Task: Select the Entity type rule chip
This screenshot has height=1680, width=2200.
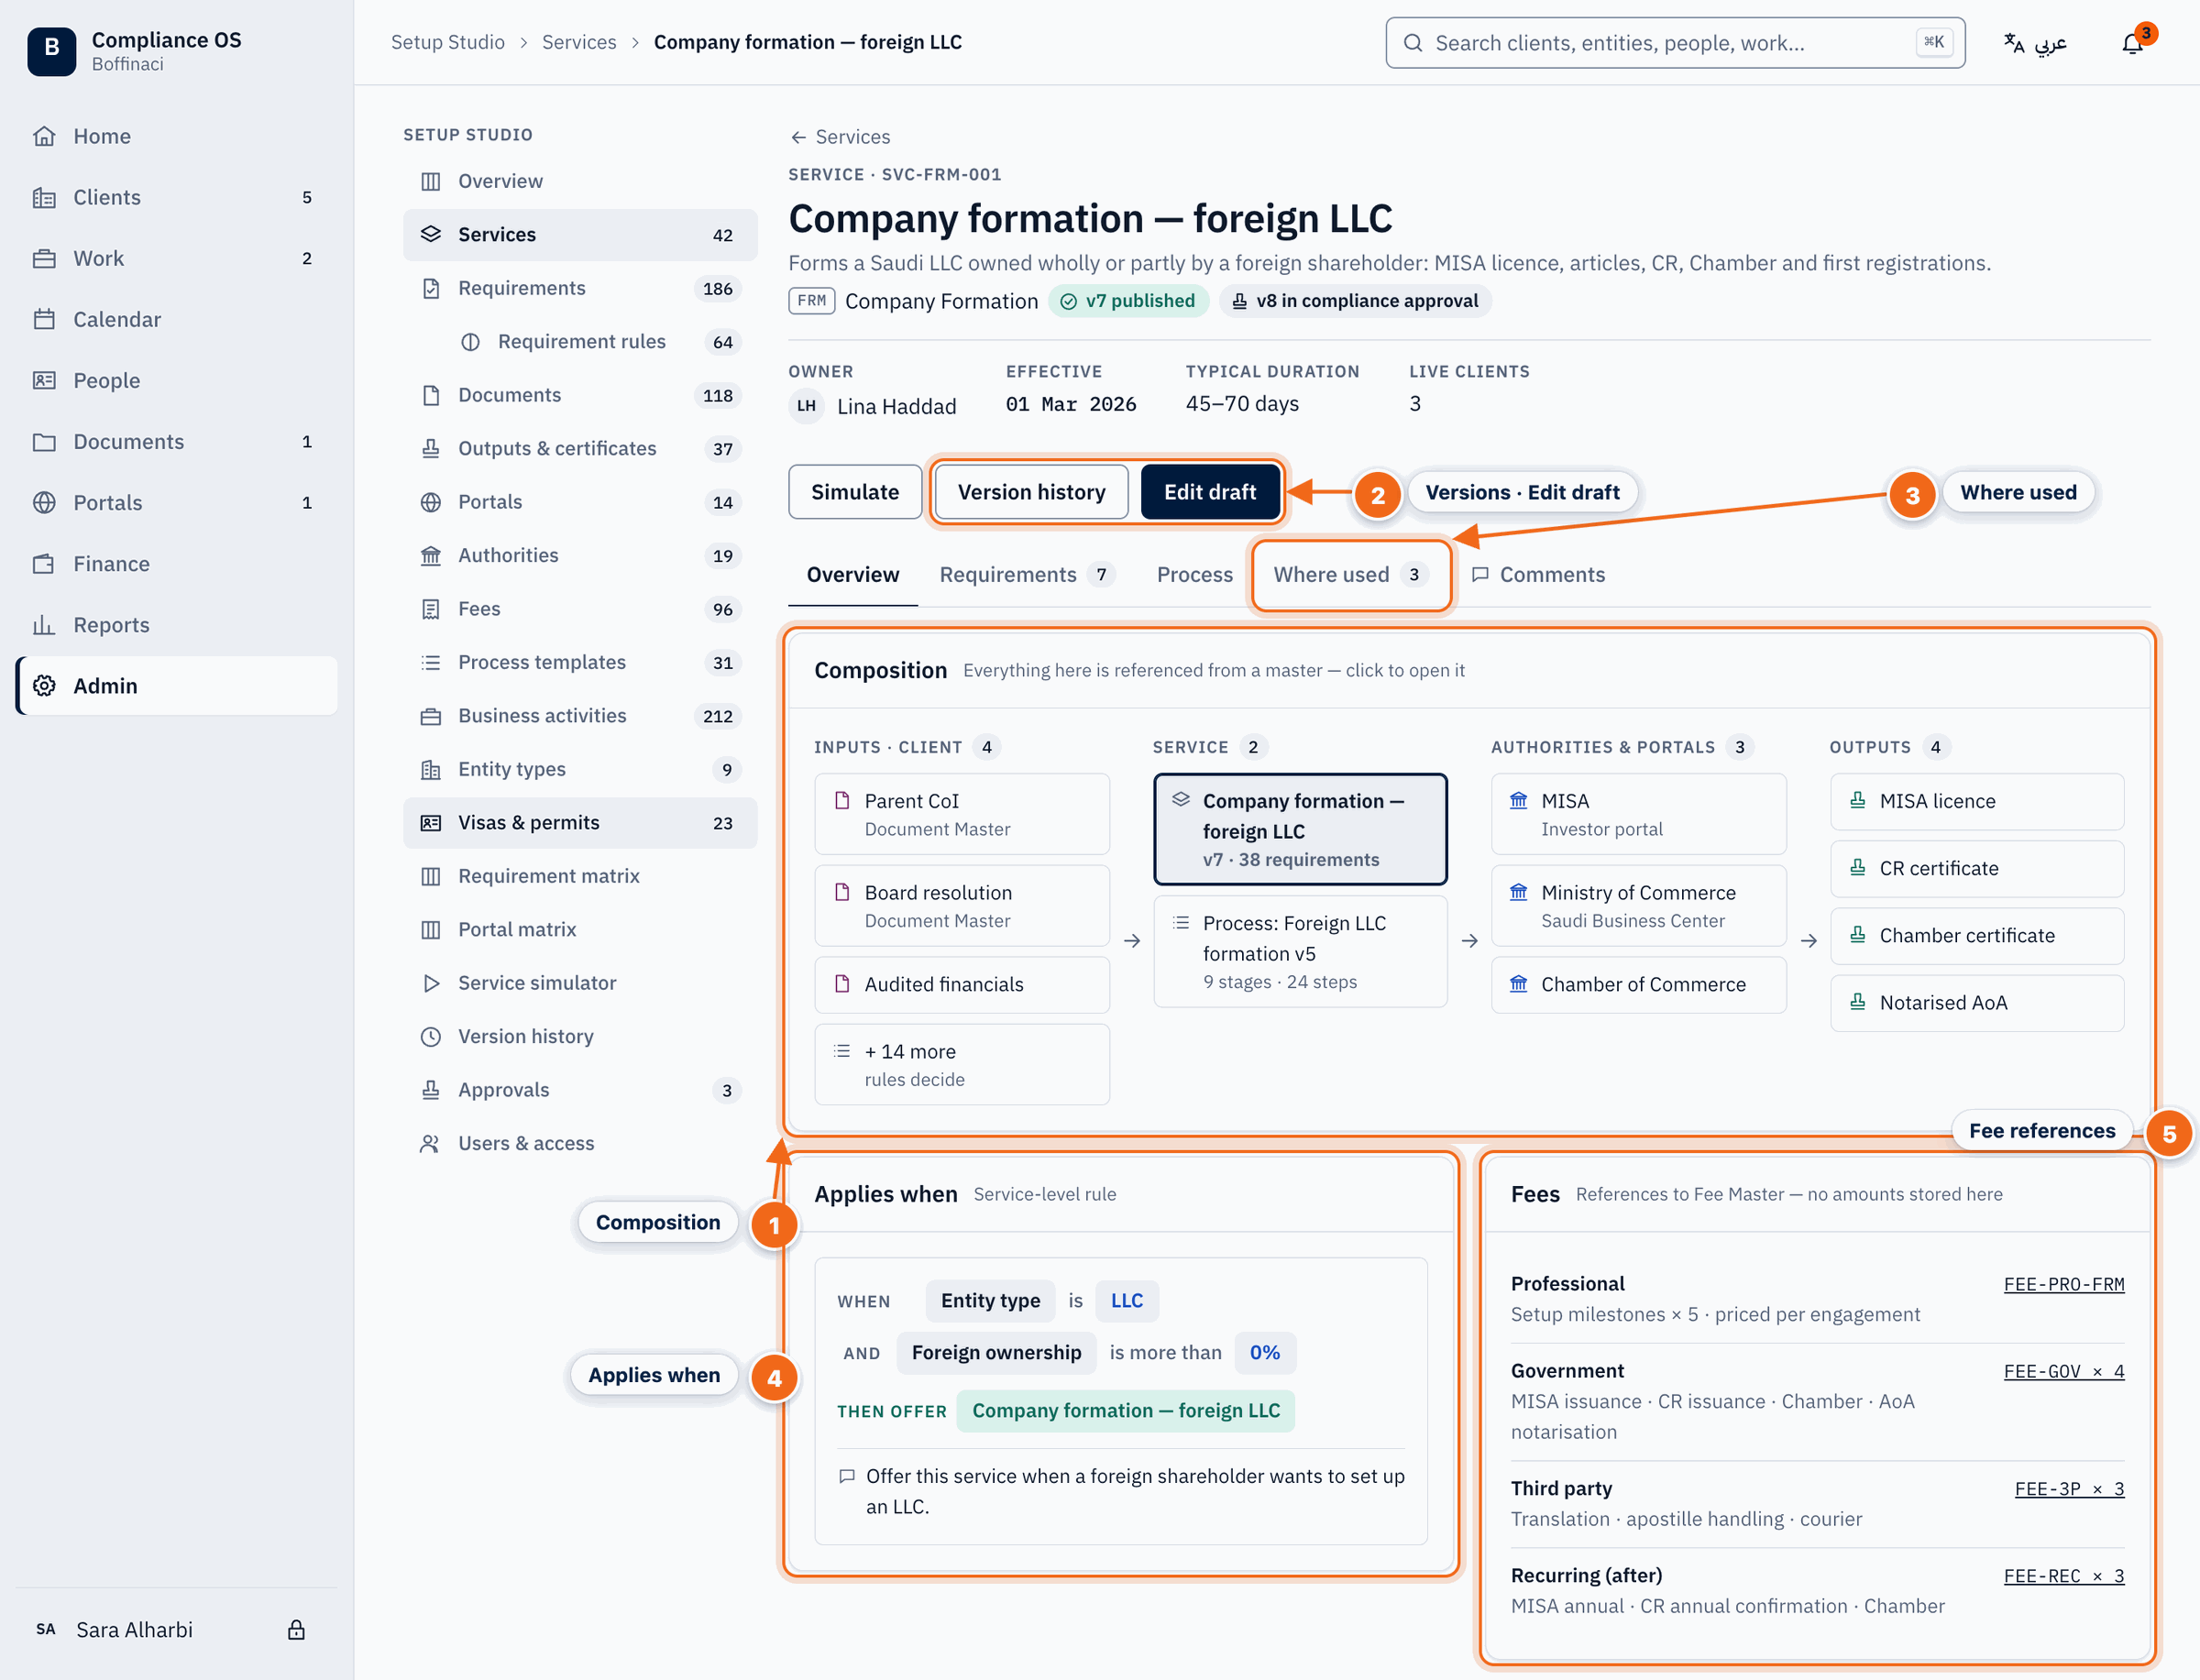Action: [x=989, y=1300]
